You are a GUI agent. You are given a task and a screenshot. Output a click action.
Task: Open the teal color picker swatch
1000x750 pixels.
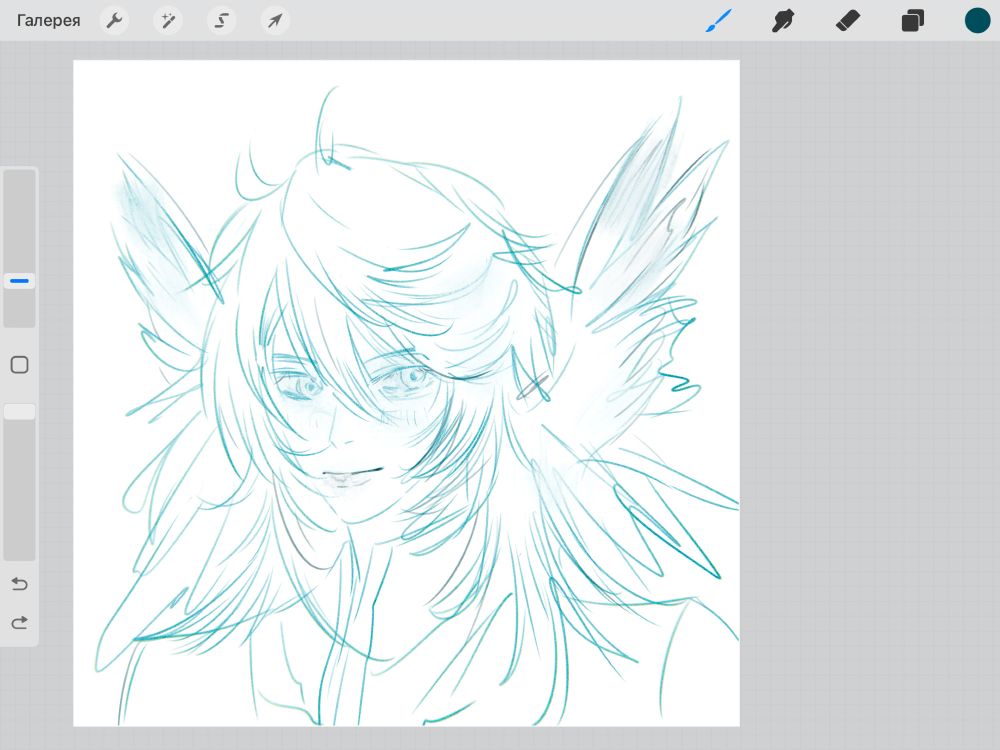tap(977, 20)
